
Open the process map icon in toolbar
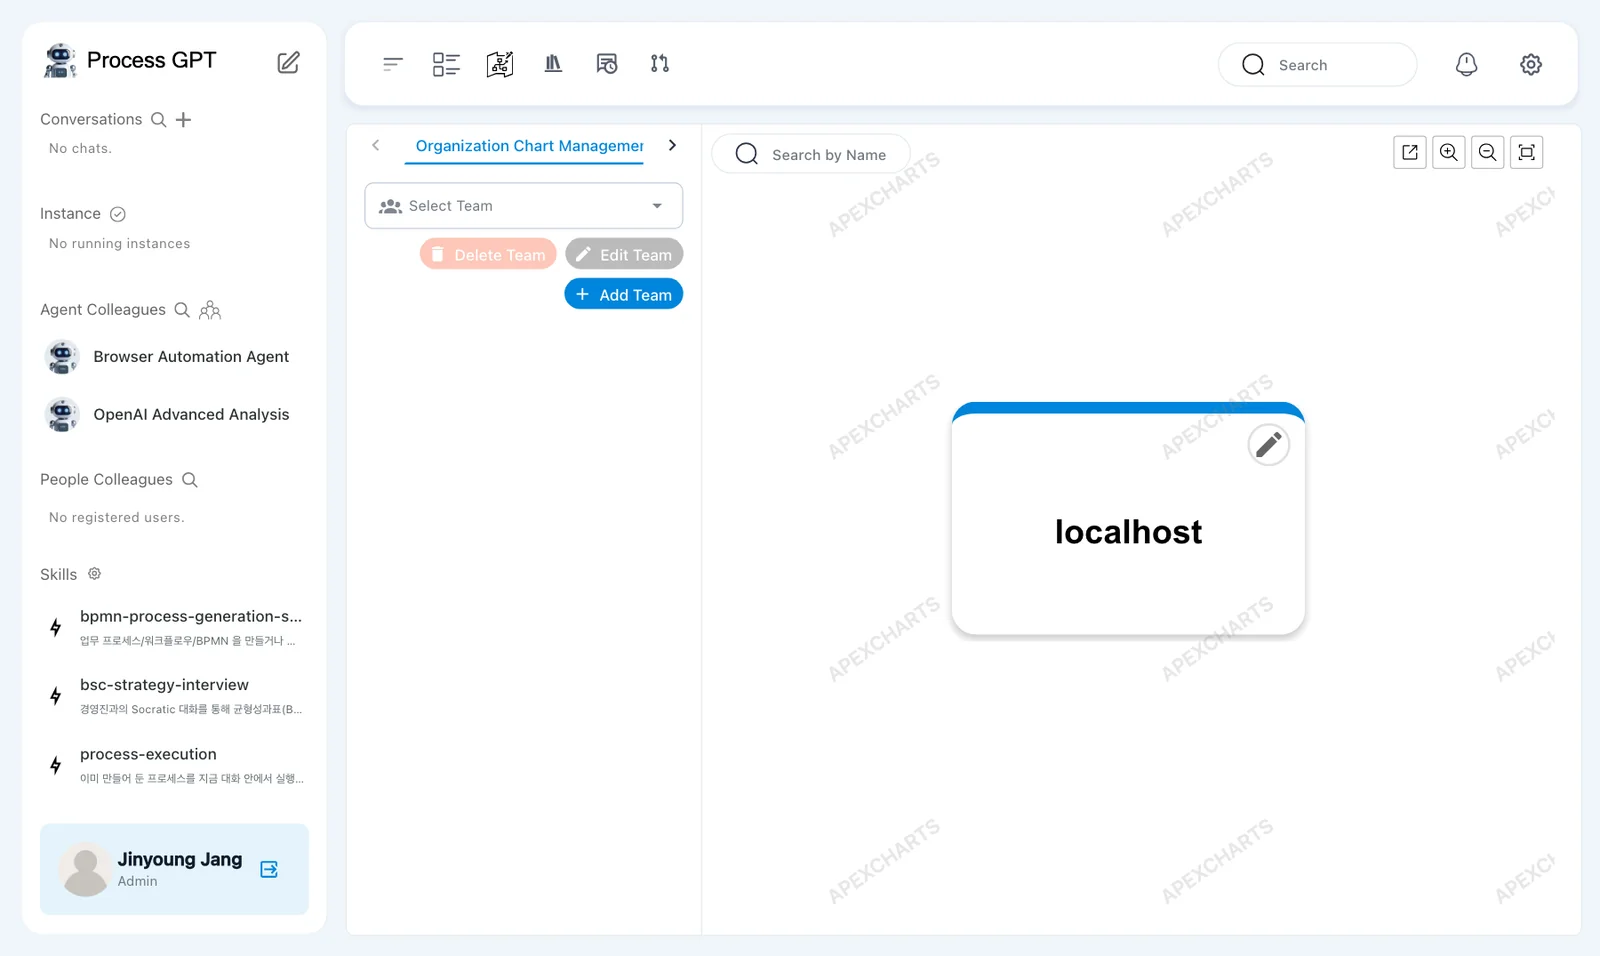pos(500,64)
